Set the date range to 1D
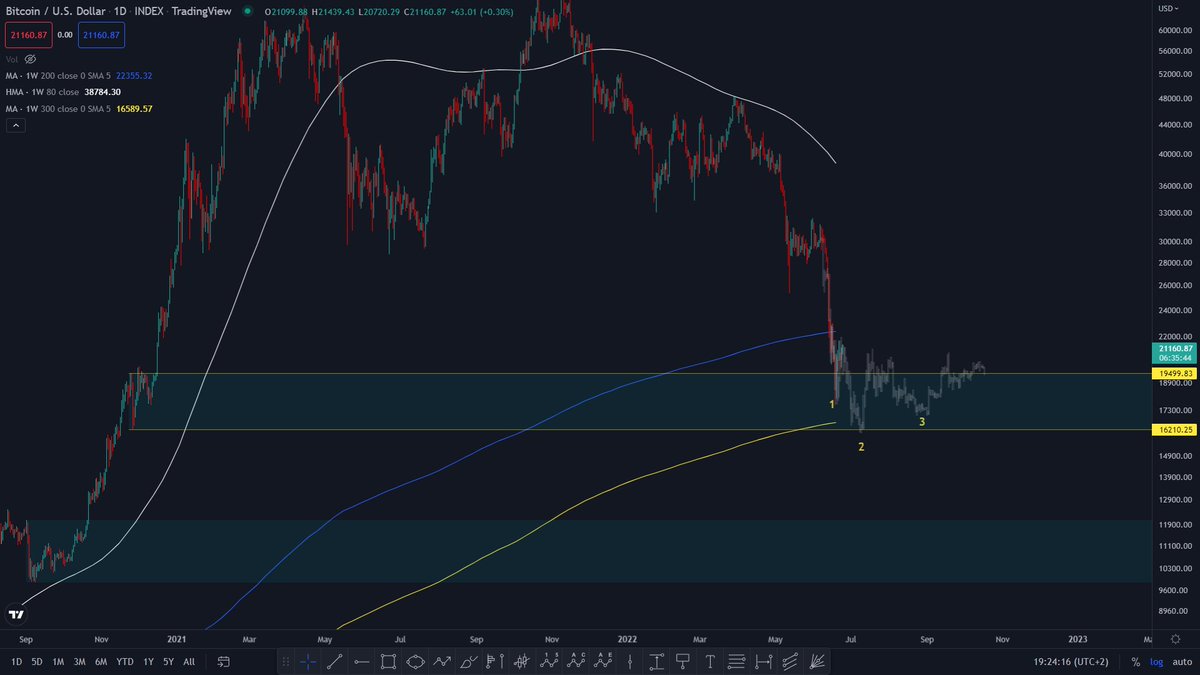 pyautogui.click(x=15, y=661)
